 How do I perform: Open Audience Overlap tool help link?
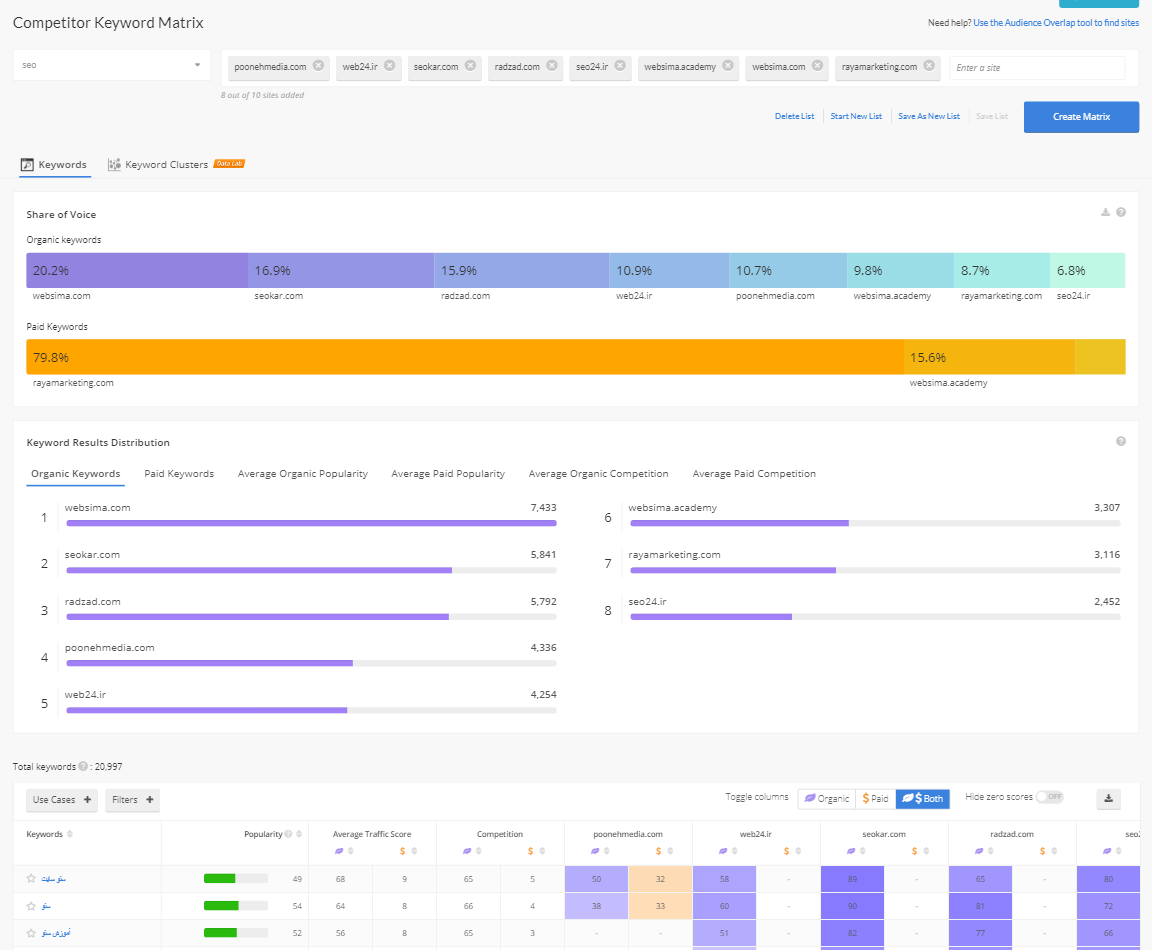pyautogui.click(x=1056, y=23)
